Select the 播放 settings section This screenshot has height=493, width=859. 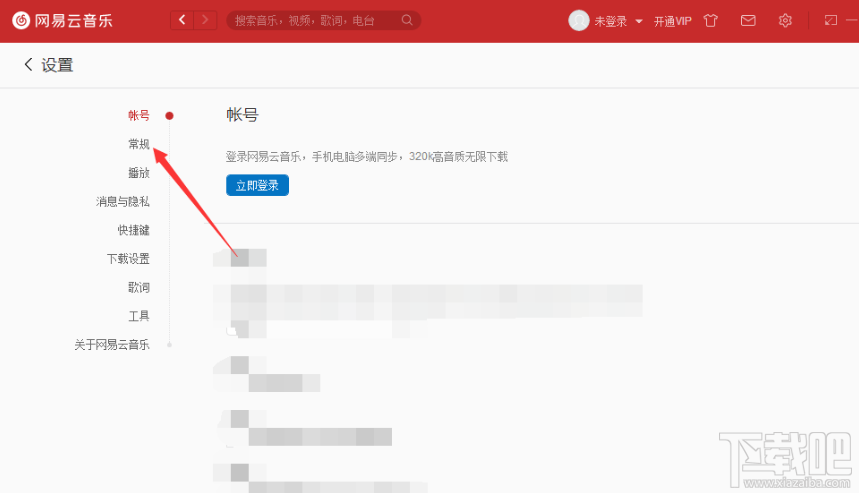pyautogui.click(x=139, y=173)
